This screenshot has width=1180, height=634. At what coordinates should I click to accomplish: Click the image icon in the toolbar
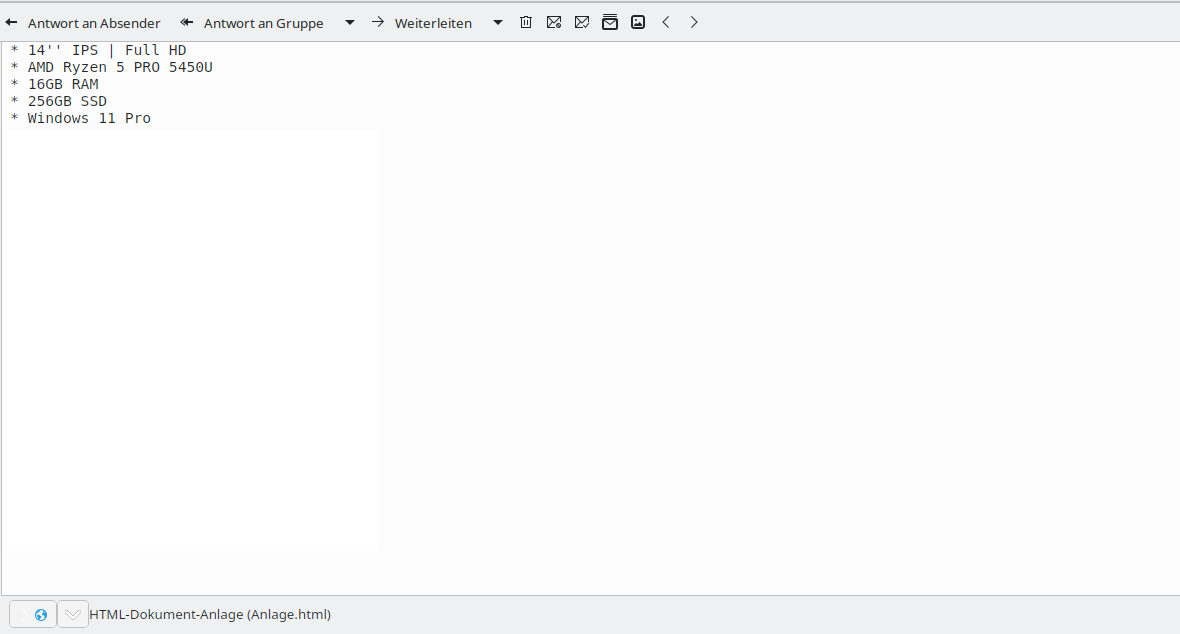pyautogui.click(x=638, y=22)
